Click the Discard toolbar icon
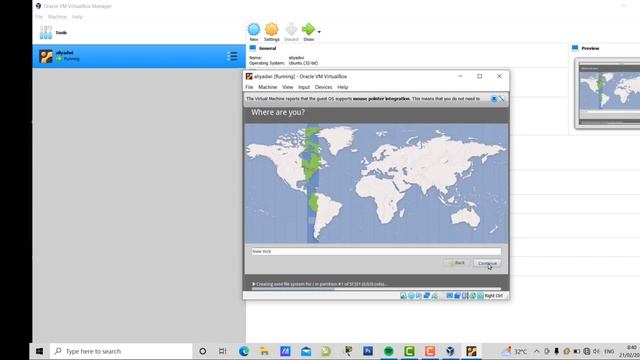This screenshot has height=360, width=640. (291, 30)
